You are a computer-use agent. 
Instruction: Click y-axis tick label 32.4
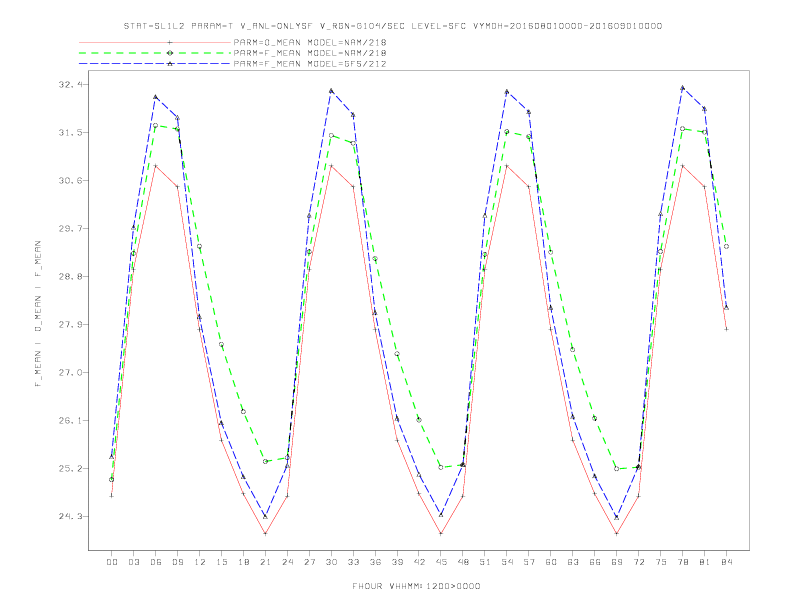tap(70, 84)
